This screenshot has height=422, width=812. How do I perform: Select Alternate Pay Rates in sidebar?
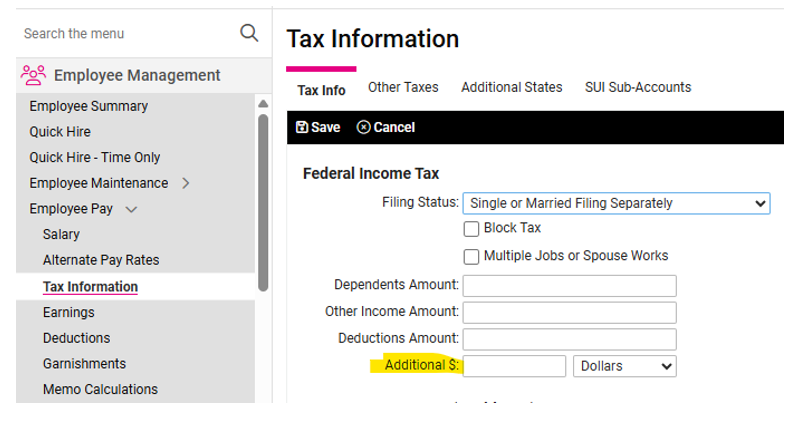[100, 260]
